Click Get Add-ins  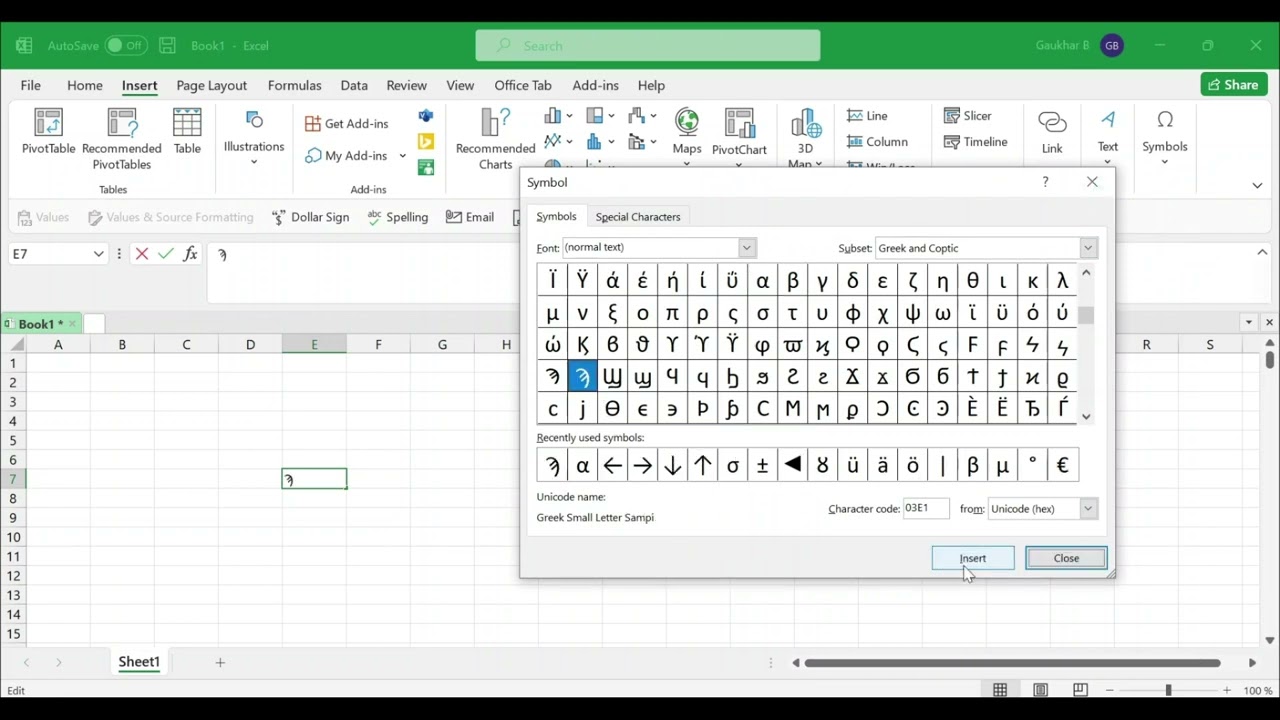coord(346,123)
